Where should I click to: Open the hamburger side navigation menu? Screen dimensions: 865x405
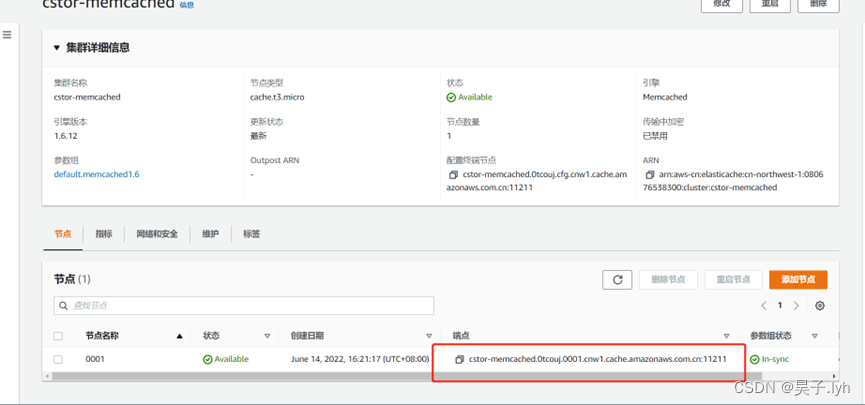click(x=7, y=35)
